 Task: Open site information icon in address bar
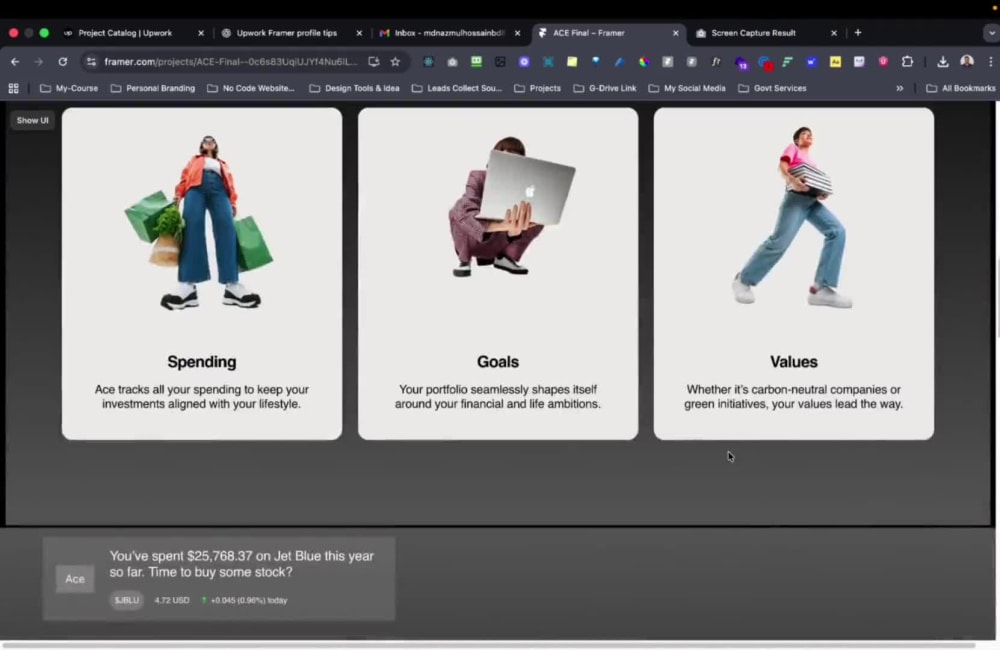point(91,62)
